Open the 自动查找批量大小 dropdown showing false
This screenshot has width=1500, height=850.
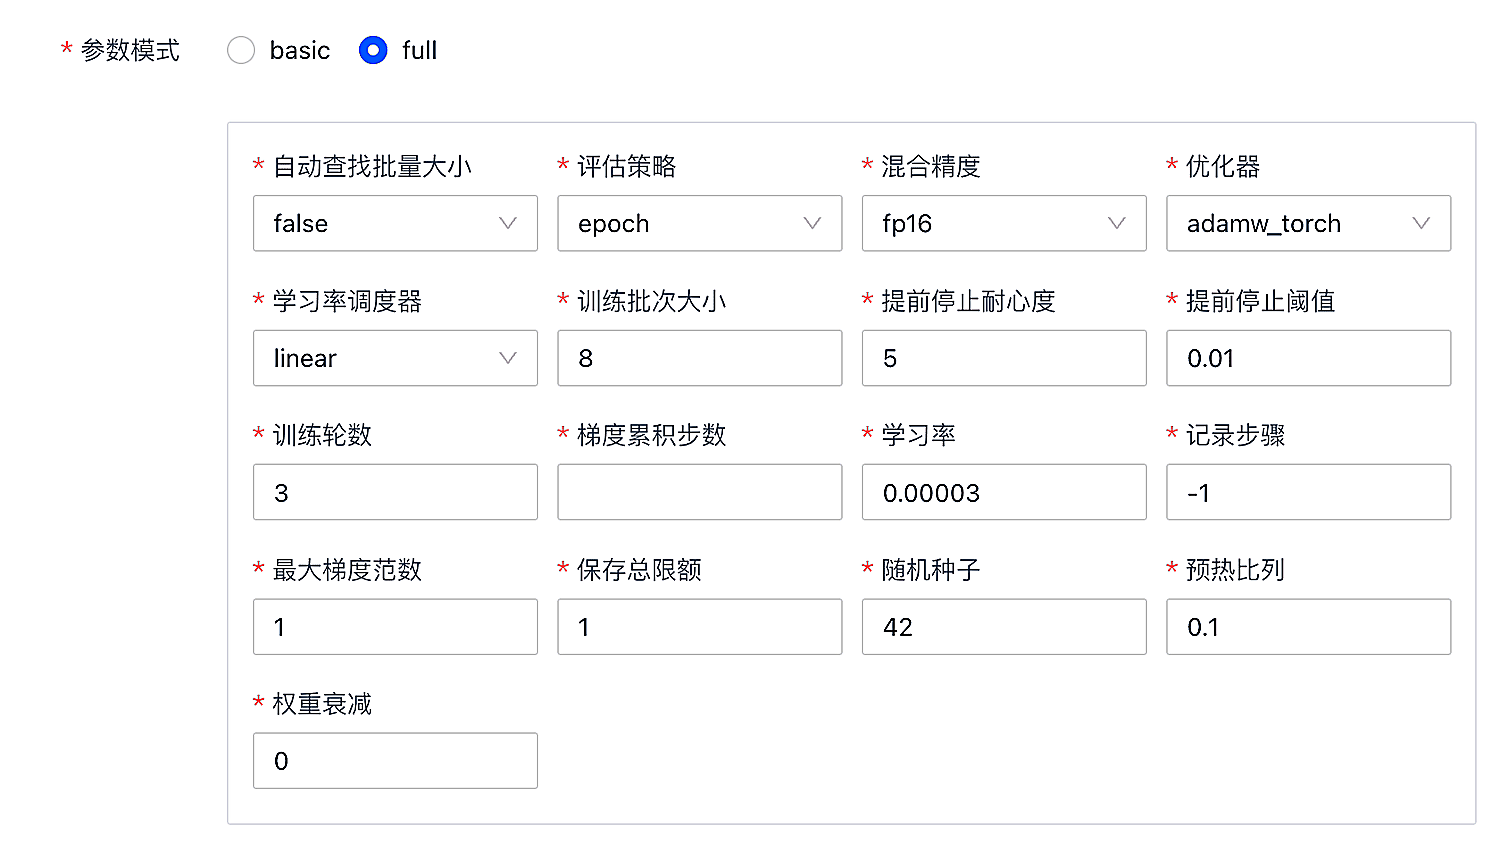point(395,223)
